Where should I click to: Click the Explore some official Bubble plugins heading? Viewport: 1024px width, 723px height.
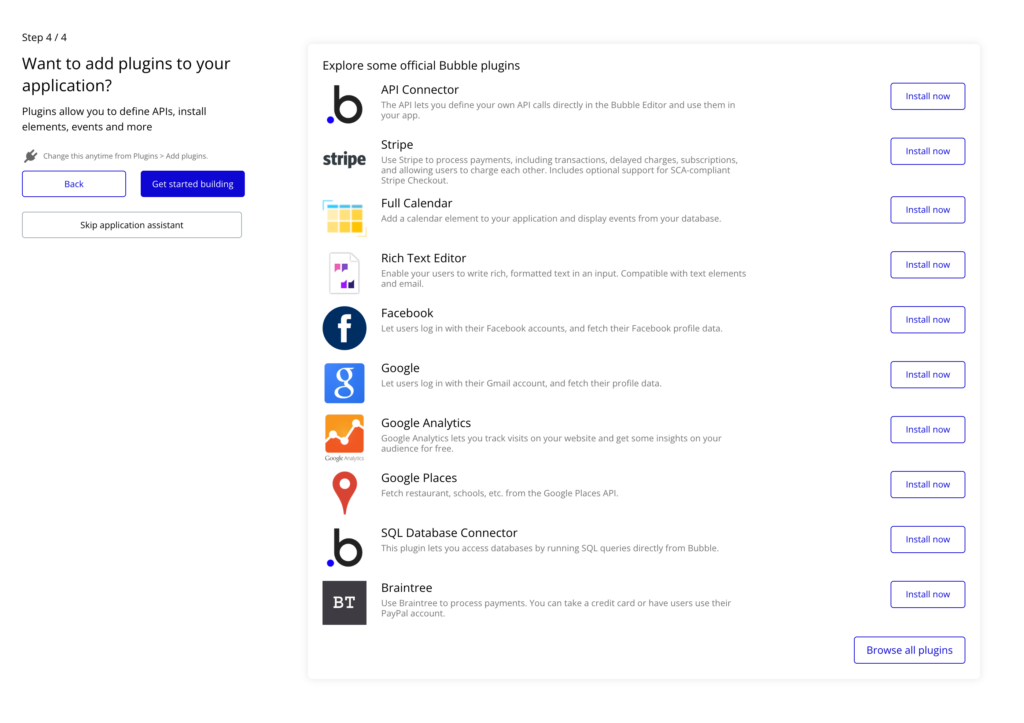point(421,65)
